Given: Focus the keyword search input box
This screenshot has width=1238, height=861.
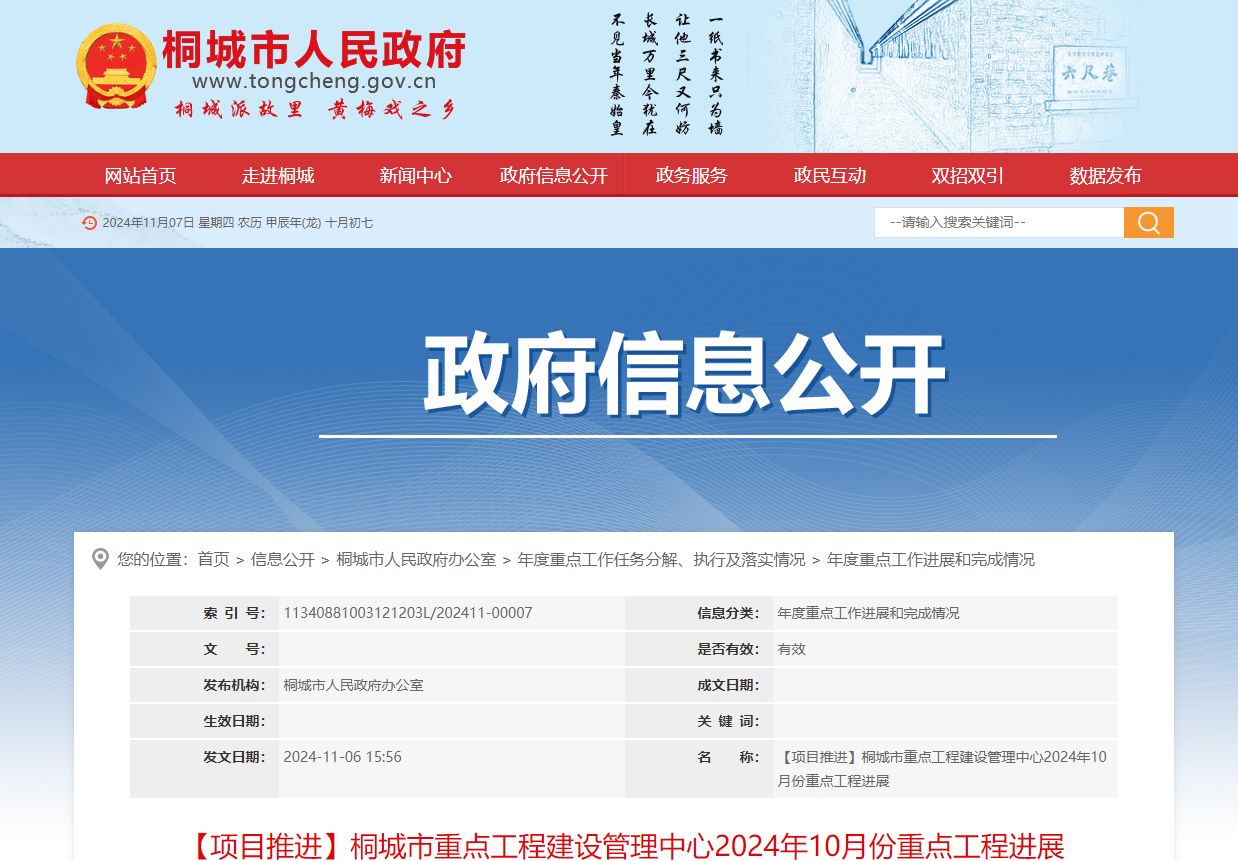Looking at the screenshot, I should [x=998, y=222].
